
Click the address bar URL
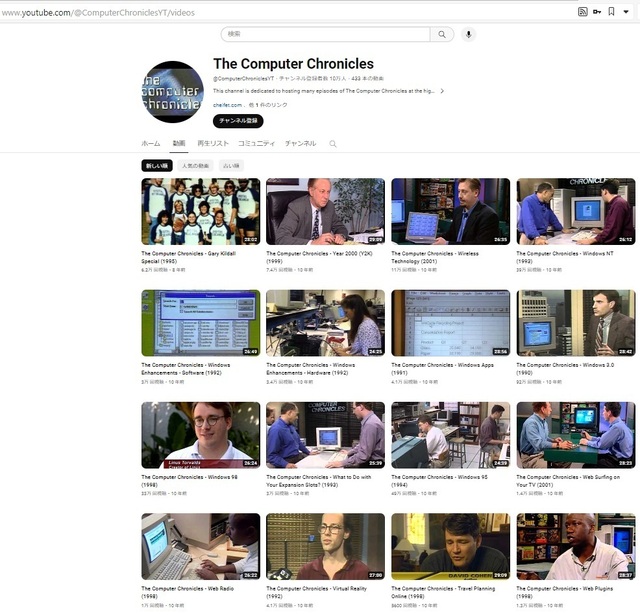[98, 13]
